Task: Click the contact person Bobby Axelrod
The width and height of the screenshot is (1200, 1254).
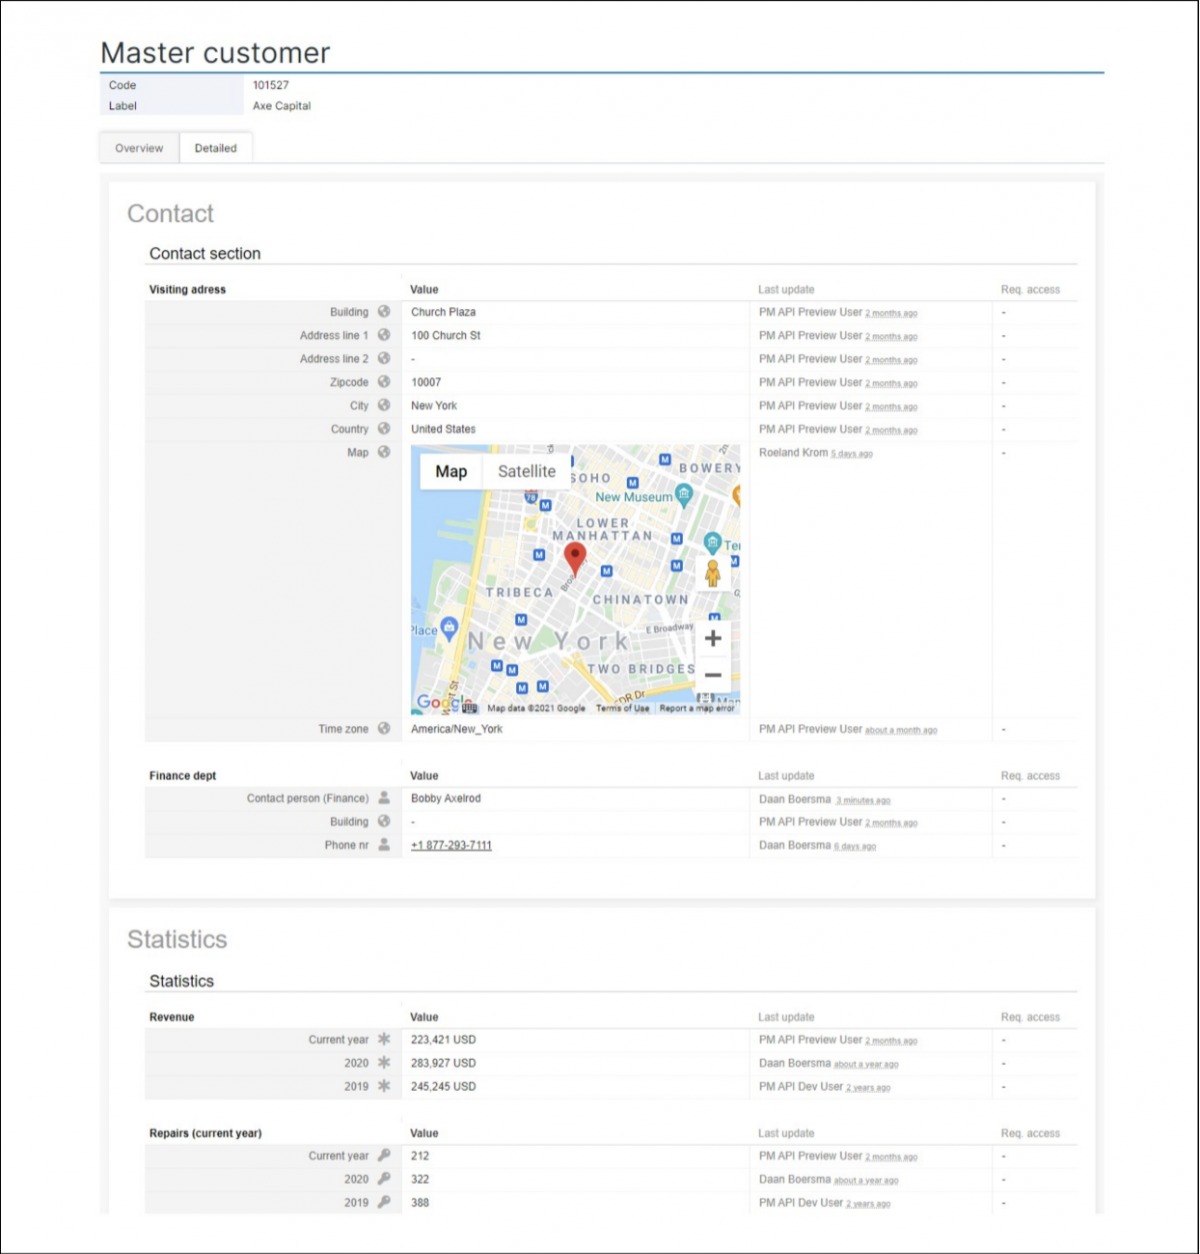Action: click(x=446, y=798)
